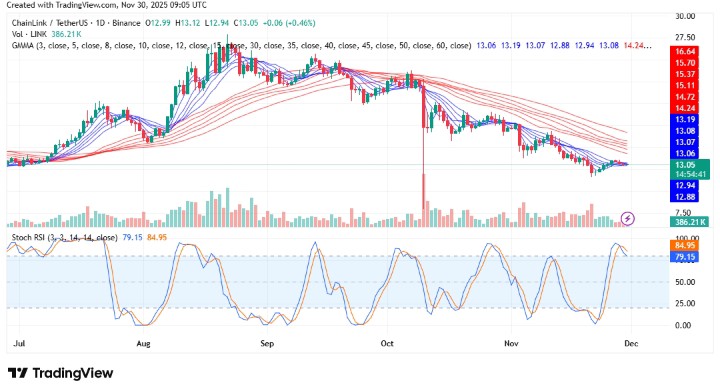Select the Stoch RSI indicator legend name

[64, 237]
